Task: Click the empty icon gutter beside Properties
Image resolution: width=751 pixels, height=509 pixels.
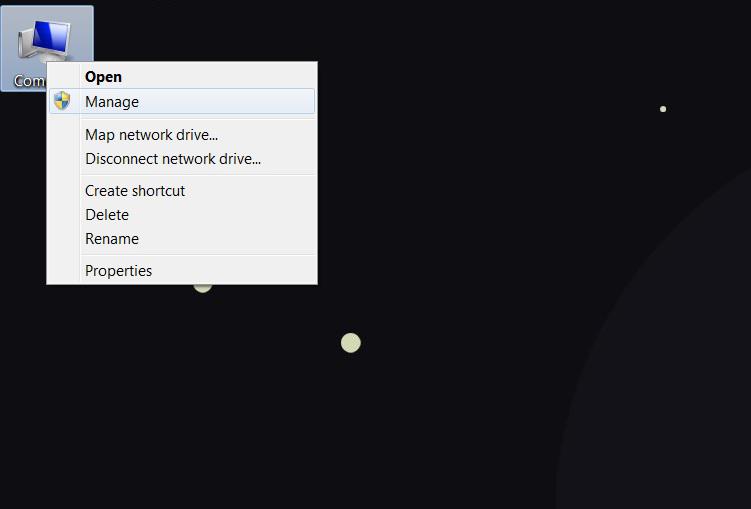Action: (x=62, y=271)
